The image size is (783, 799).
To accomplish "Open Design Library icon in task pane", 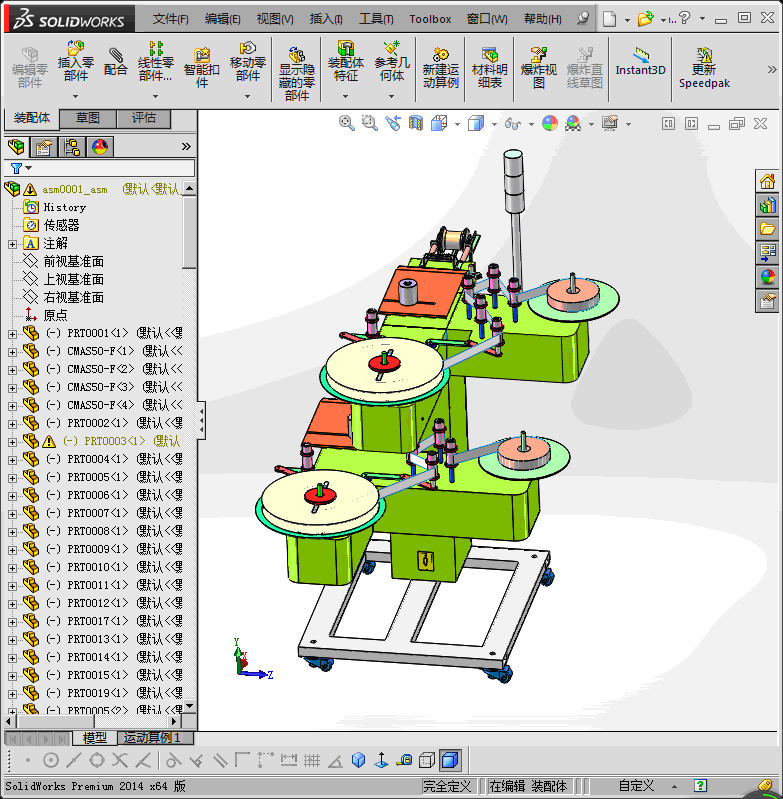I will click(x=767, y=205).
